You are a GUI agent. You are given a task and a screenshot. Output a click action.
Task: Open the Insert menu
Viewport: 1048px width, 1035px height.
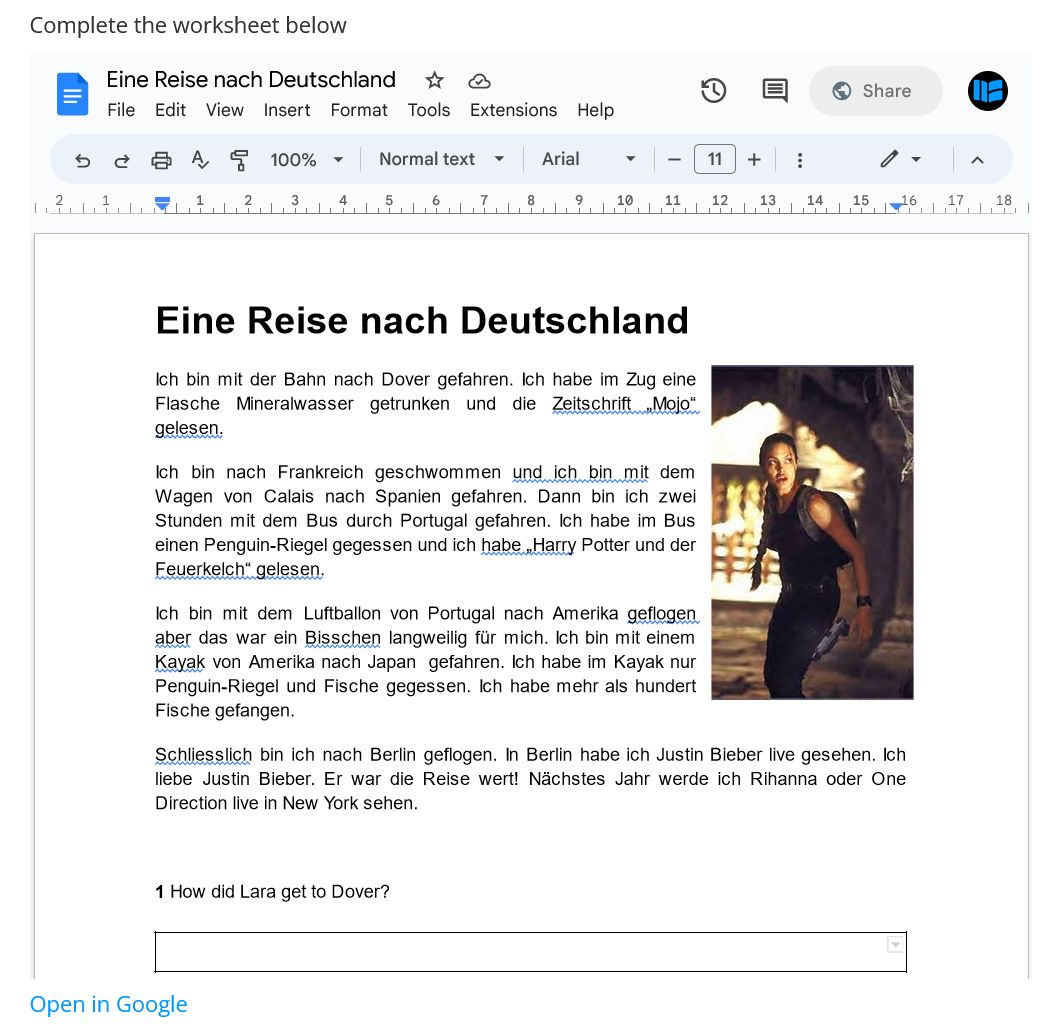tap(287, 110)
